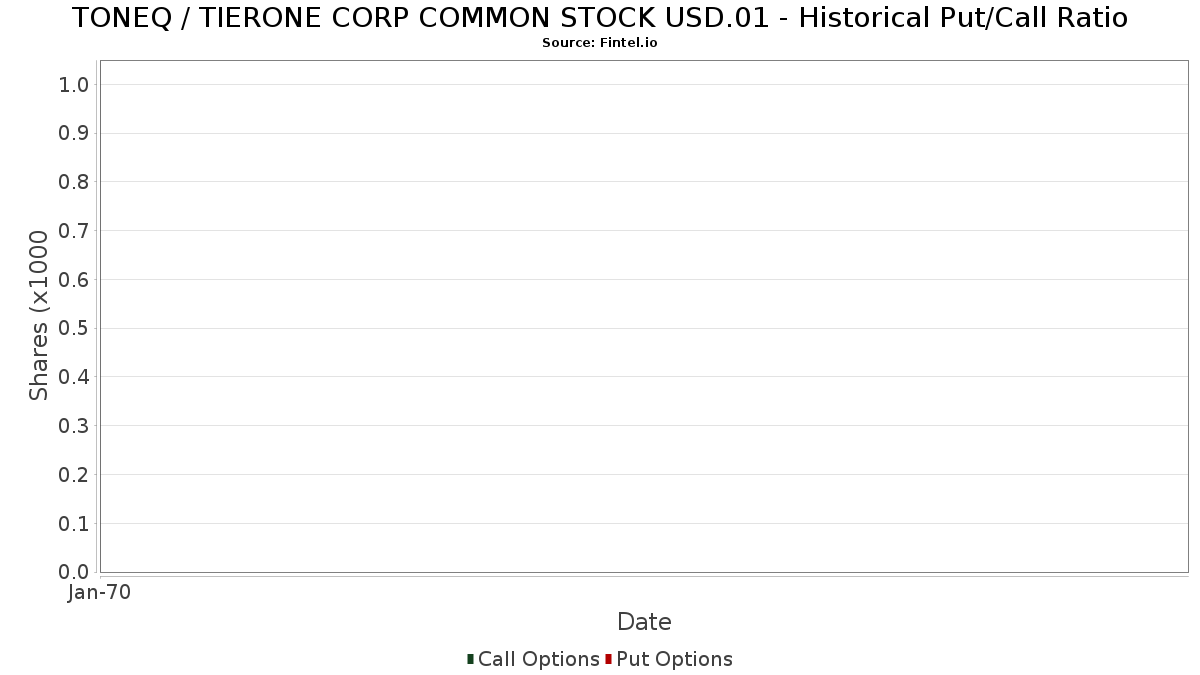1200x675 pixels.
Task: Select the Jan-70 x-axis tick label
Action: (99, 592)
